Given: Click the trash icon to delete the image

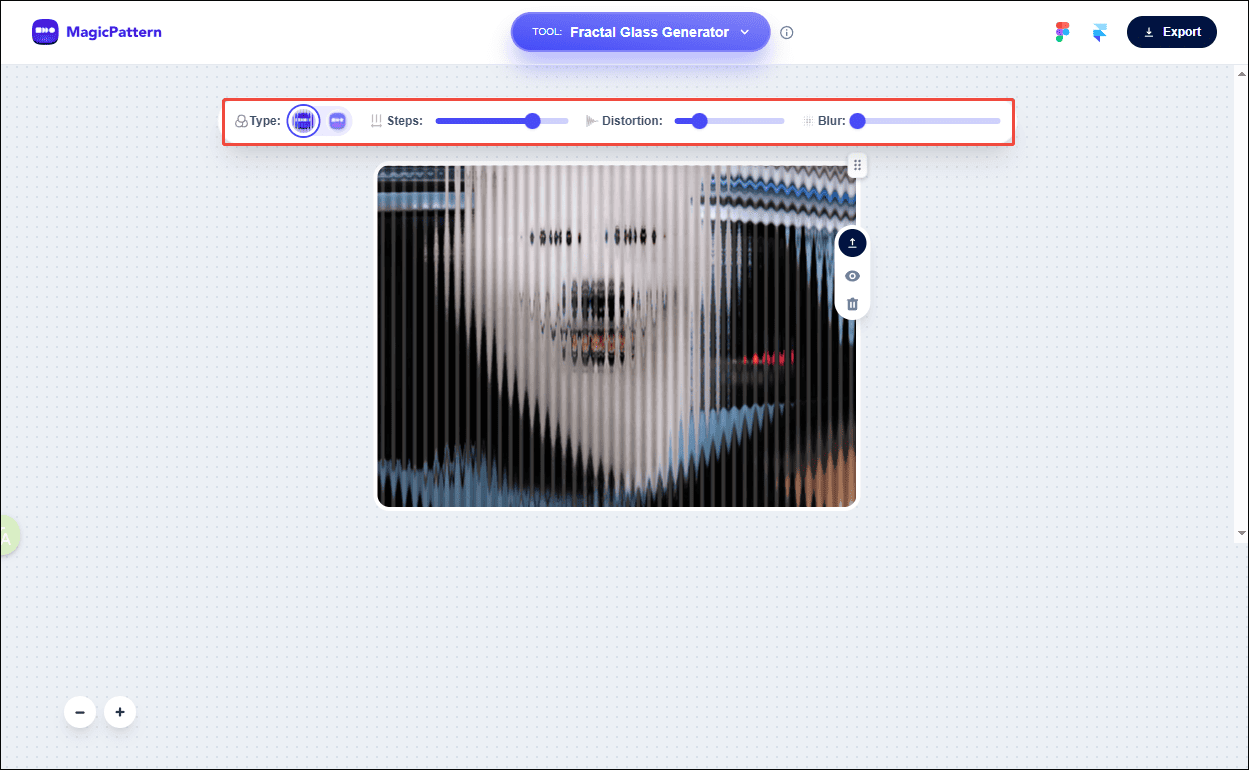Looking at the screenshot, I should pyautogui.click(x=851, y=303).
